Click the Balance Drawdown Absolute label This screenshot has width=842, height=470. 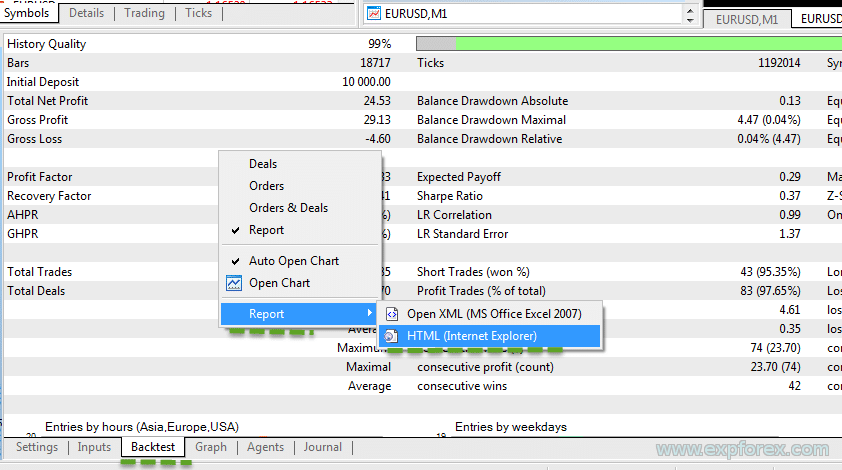[x=492, y=101]
